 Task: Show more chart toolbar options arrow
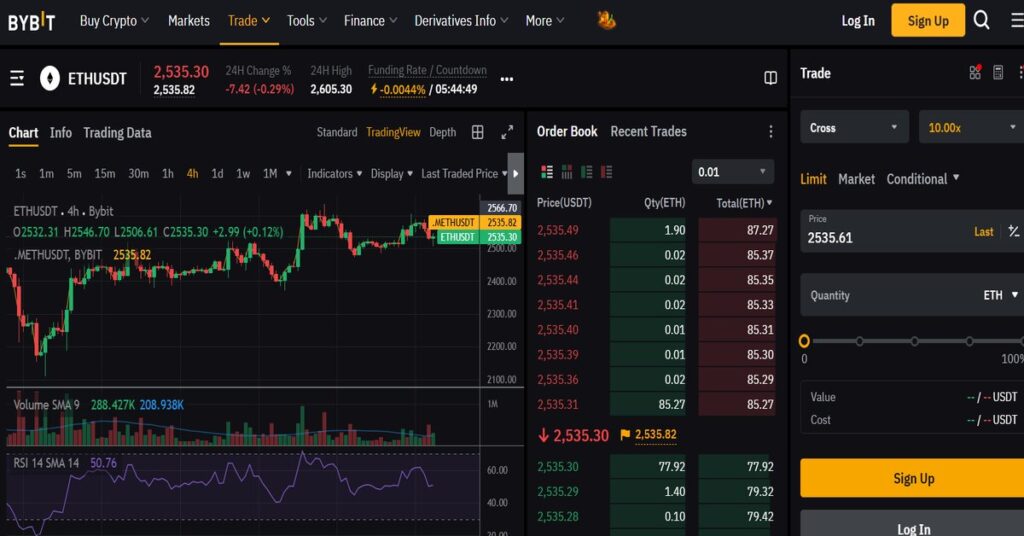516,174
